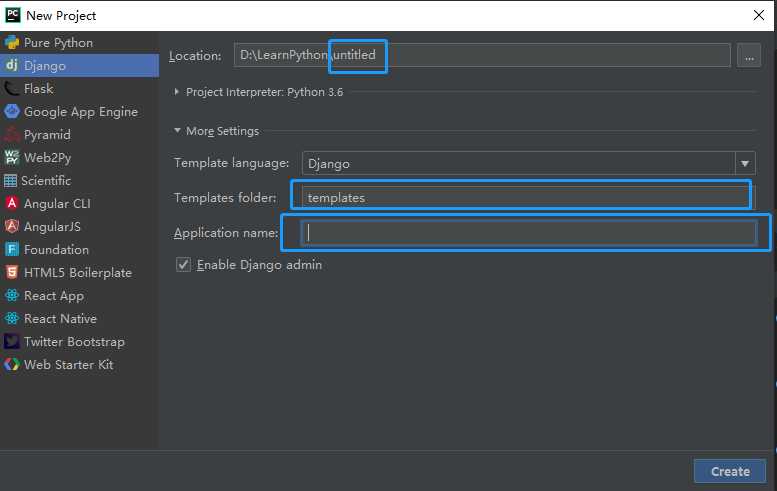Click the Application name field

528,232
